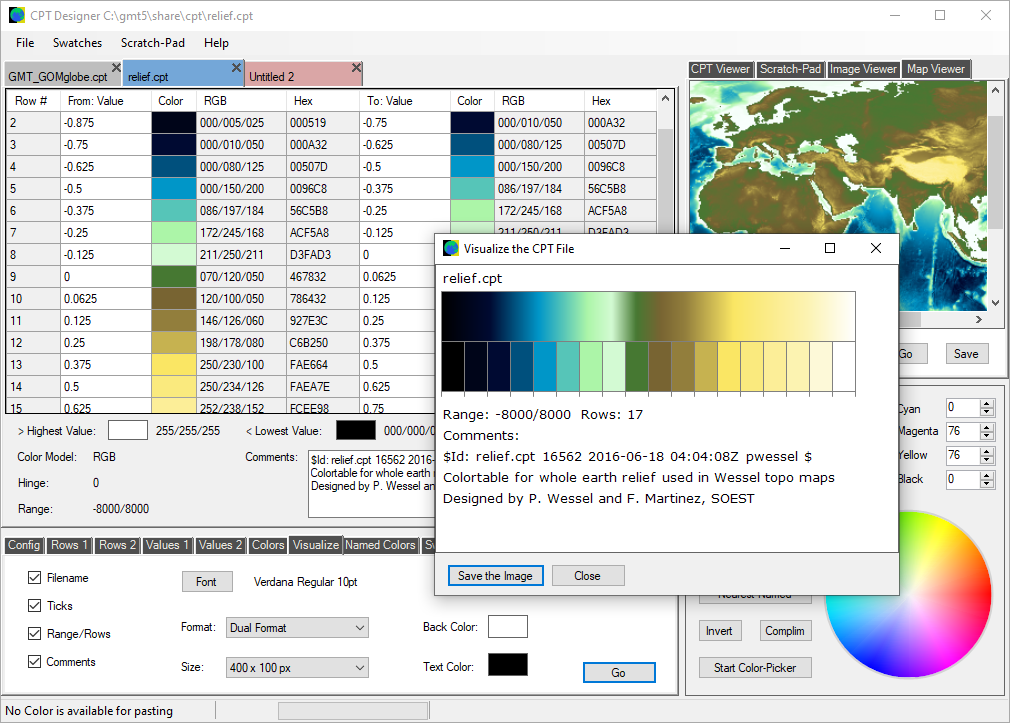Viewport: 1010px width, 723px height.
Task: Select the CPT Viewer tab
Action: point(720,69)
